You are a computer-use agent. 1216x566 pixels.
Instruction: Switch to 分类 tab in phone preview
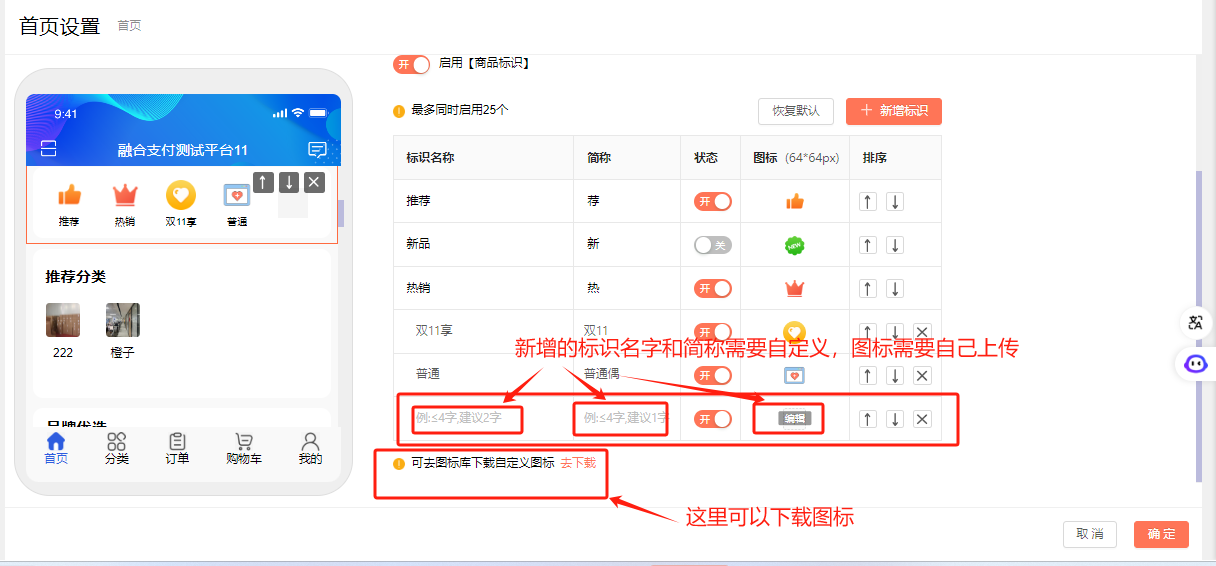[117, 449]
